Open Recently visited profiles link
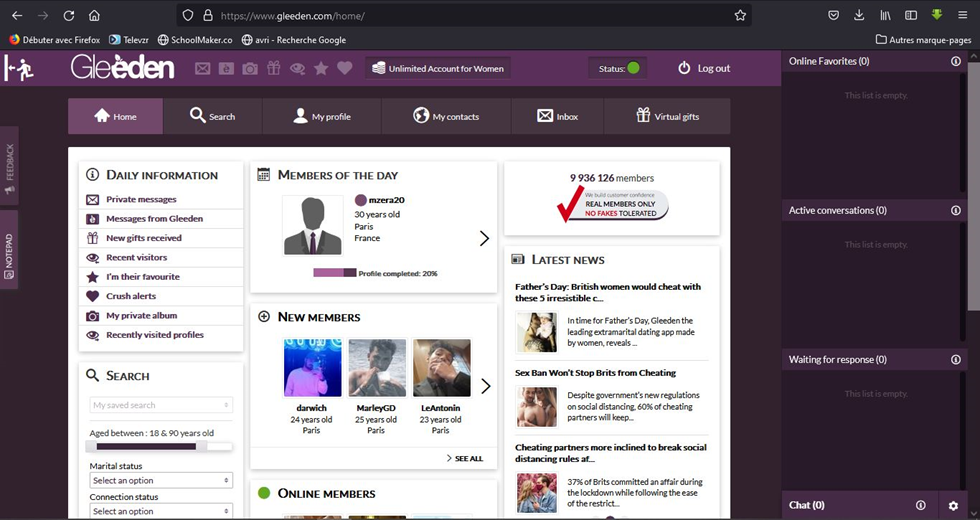Viewport: 980px width, 520px height. [155, 335]
